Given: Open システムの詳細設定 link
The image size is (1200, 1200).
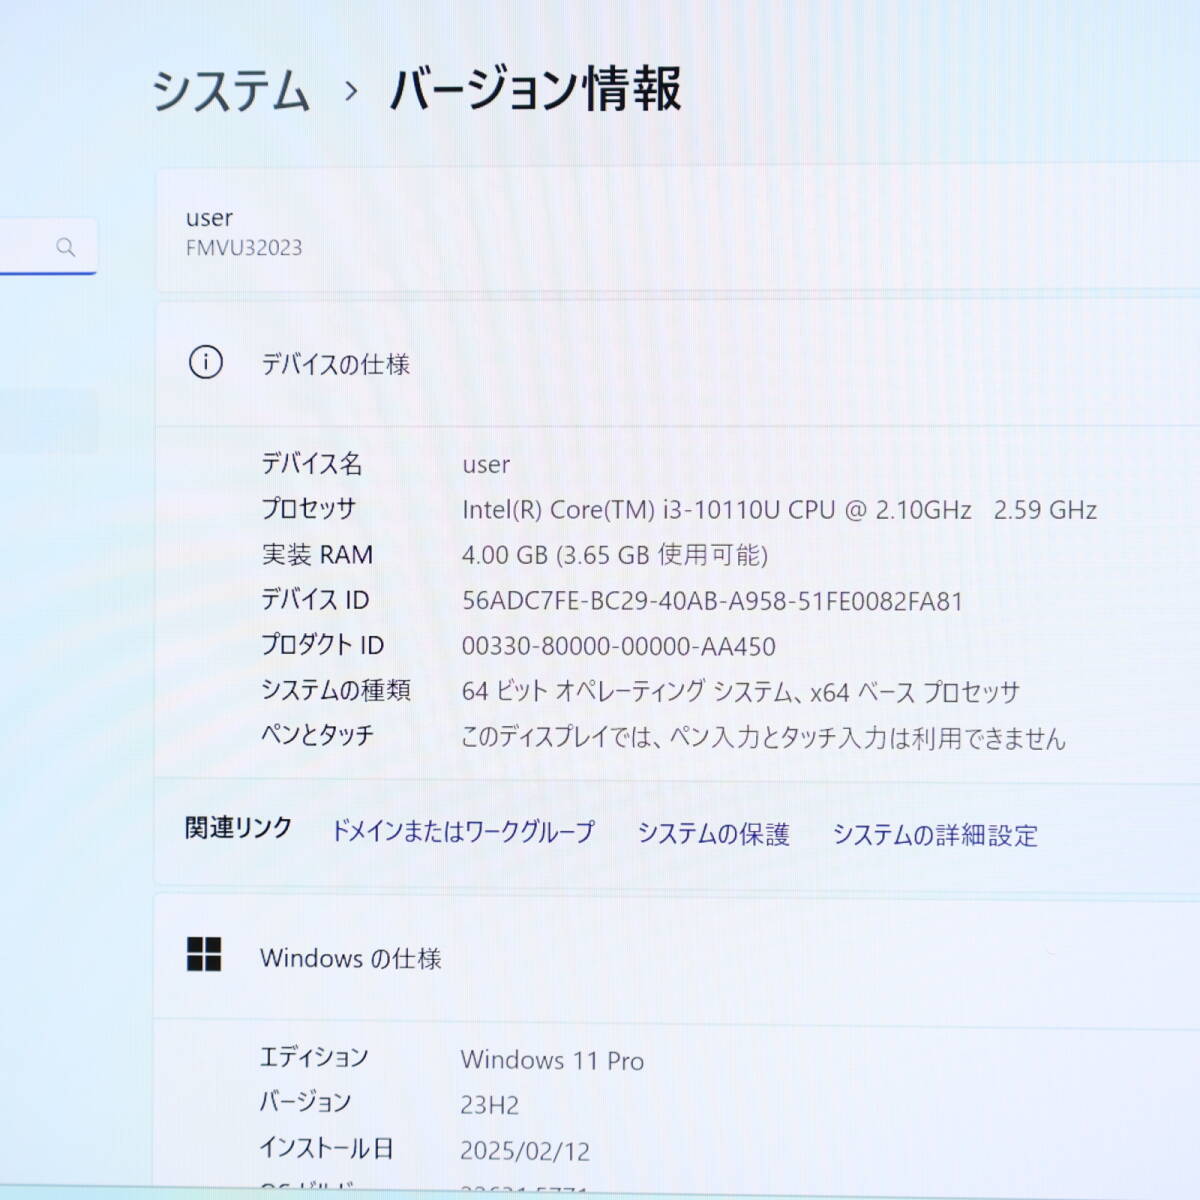Looking at the screenshot, I should (x=935, y=834).
